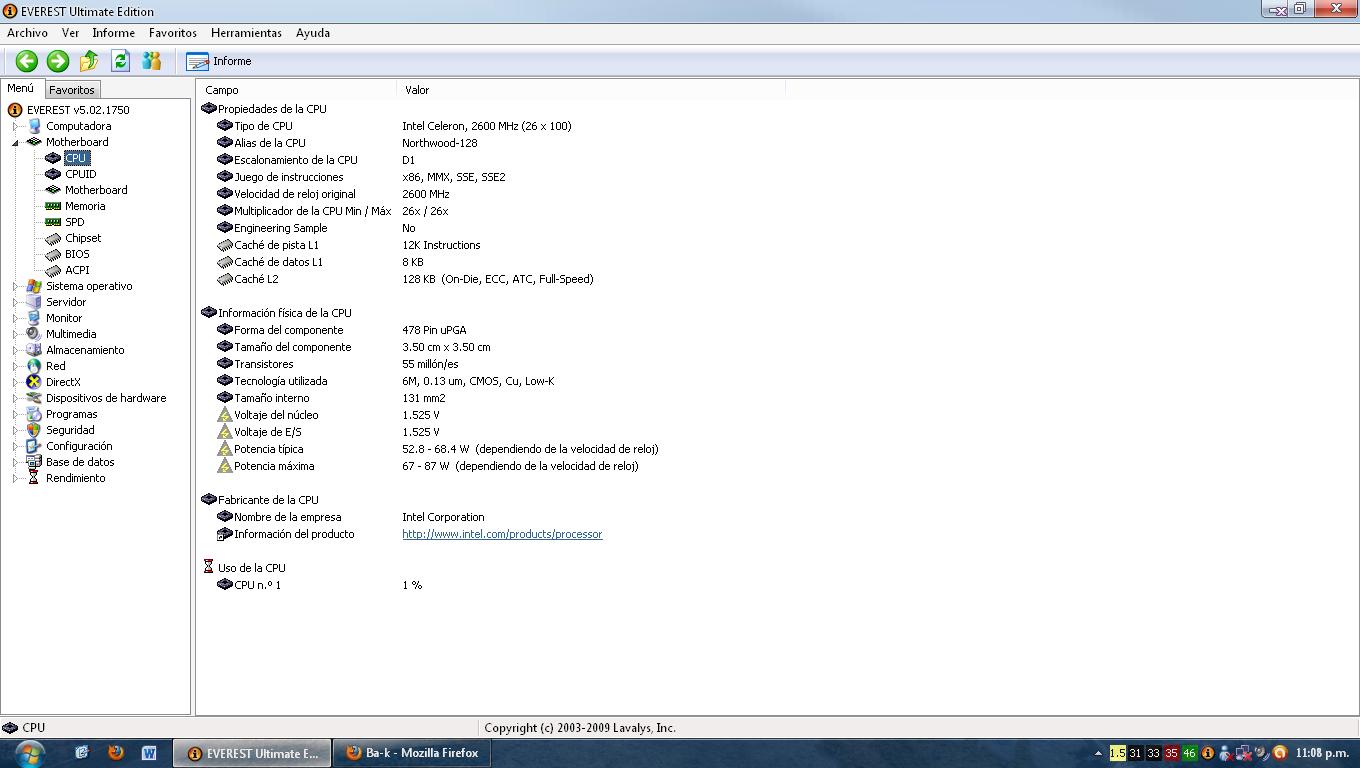Click the Red network icon in tree
The width and height of the screenshot is (1360, 768).
34,366
